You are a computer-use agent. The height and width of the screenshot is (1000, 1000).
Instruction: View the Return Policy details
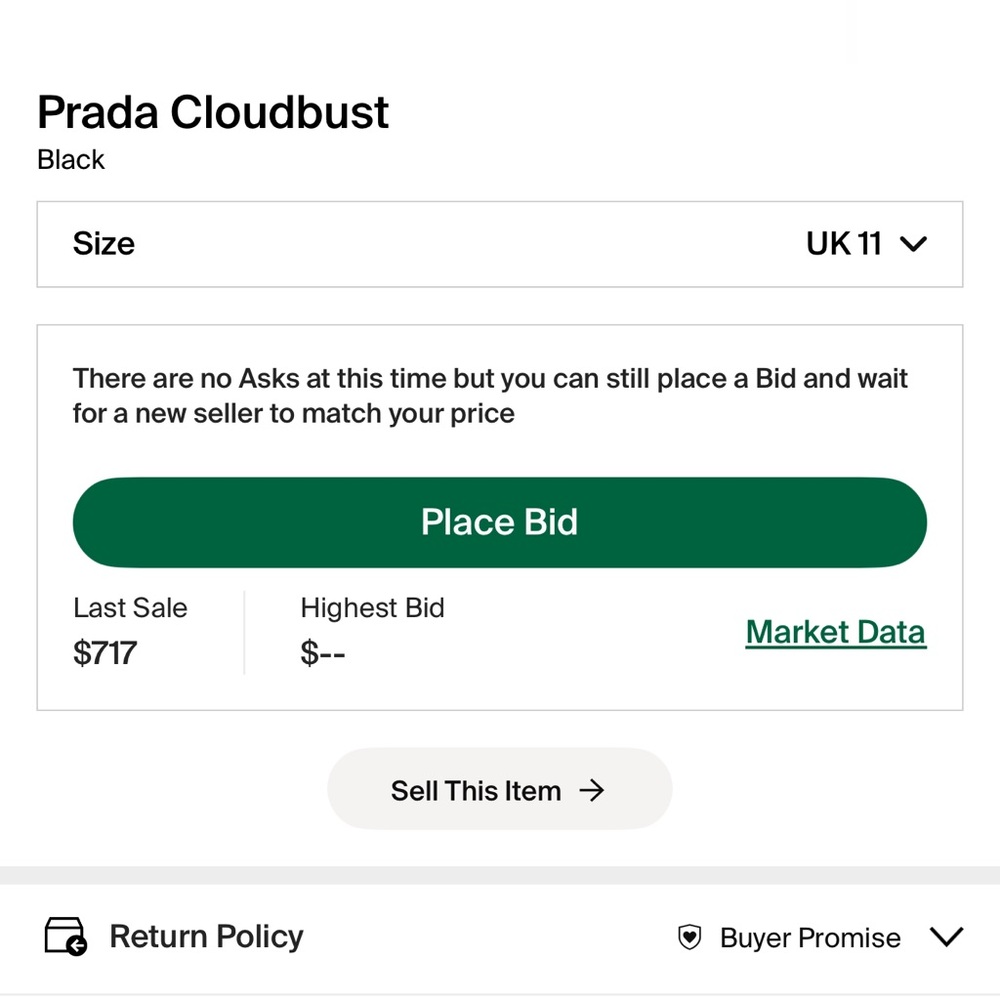205,936
